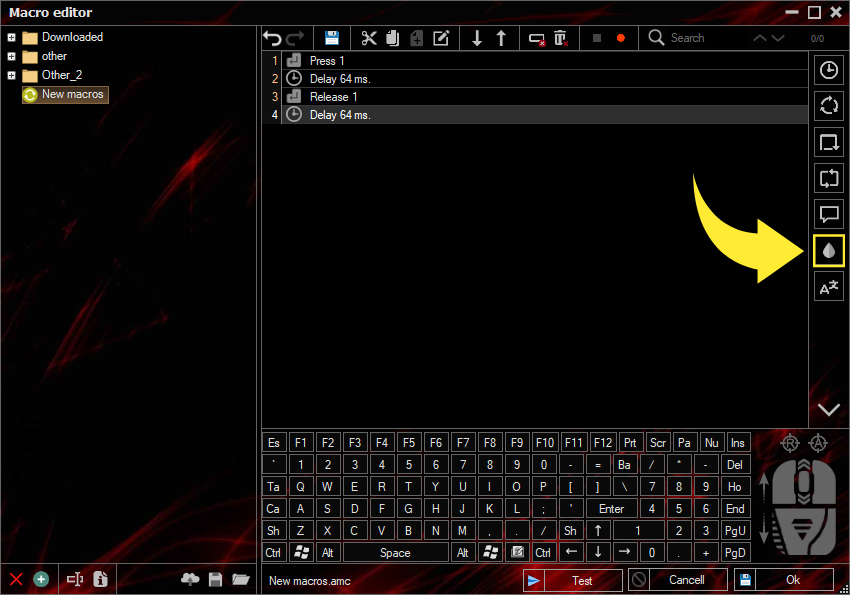850x595 pixels.
Task: Cut the selected action with the scissors icon
Action: tap(369, 37)
